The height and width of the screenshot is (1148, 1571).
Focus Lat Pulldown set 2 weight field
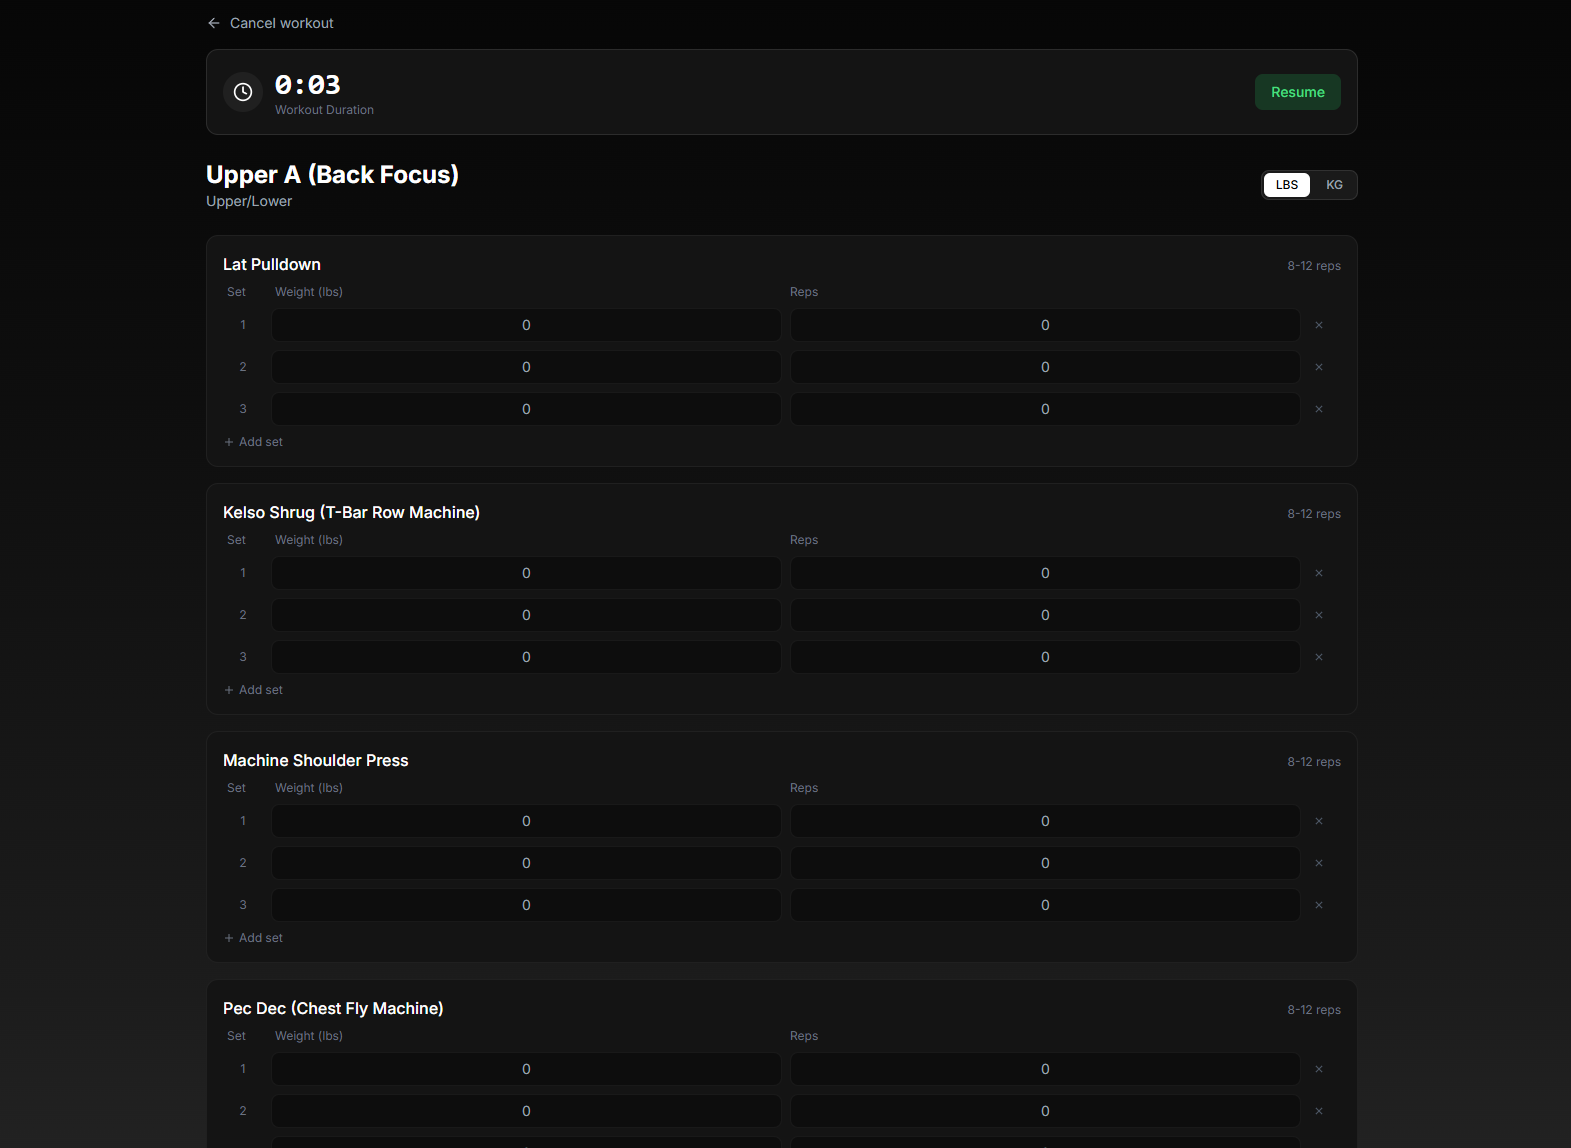tap(526, 367)
